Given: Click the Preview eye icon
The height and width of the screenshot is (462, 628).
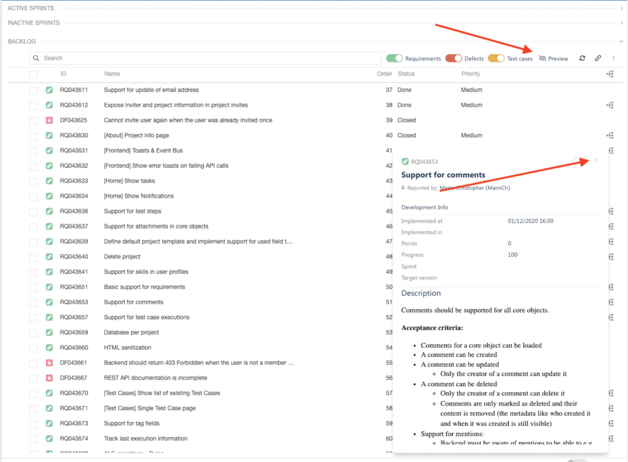Looking at the screenshot, I should [x=542, y=59].
